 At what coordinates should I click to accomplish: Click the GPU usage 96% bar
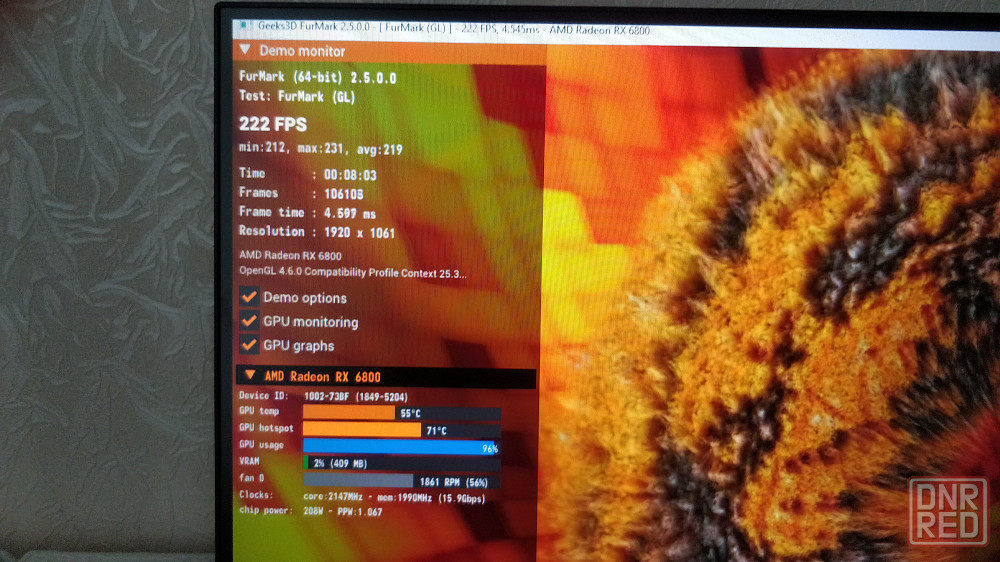pos(401,447)
